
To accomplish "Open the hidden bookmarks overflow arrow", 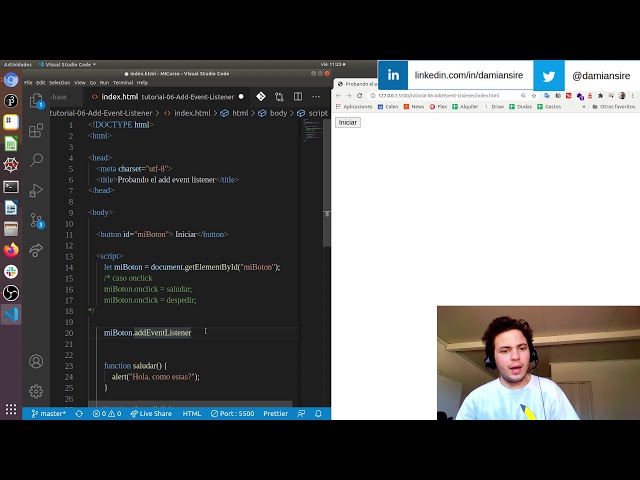I will (x=584, y=107).
